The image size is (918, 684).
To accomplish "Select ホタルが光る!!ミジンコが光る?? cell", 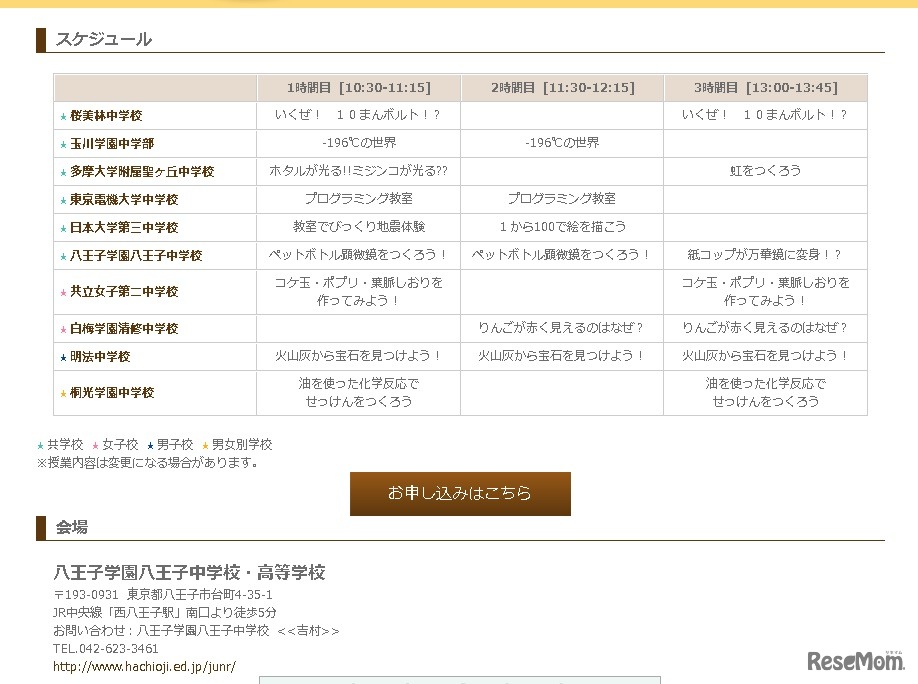I will tap(358, 171).
